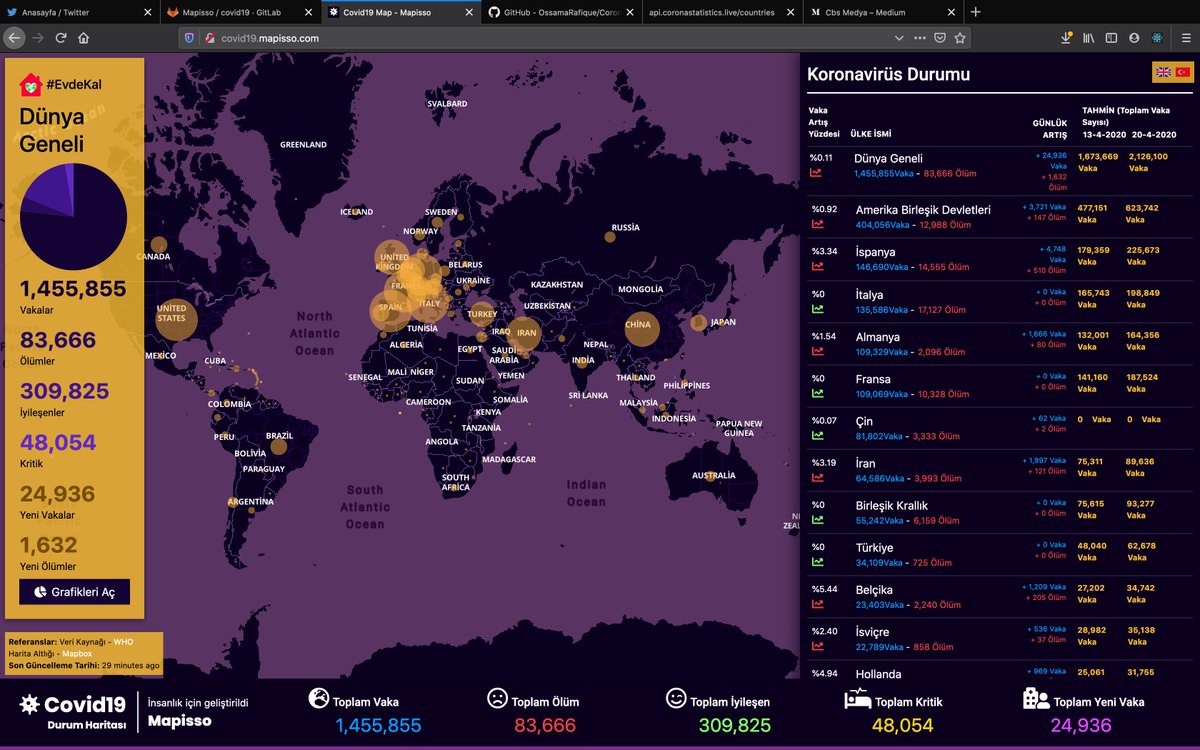This screenshot has width=1200, height=750.
Task: Click the green trend icon in Türkiye row
Action: point(816,562)
